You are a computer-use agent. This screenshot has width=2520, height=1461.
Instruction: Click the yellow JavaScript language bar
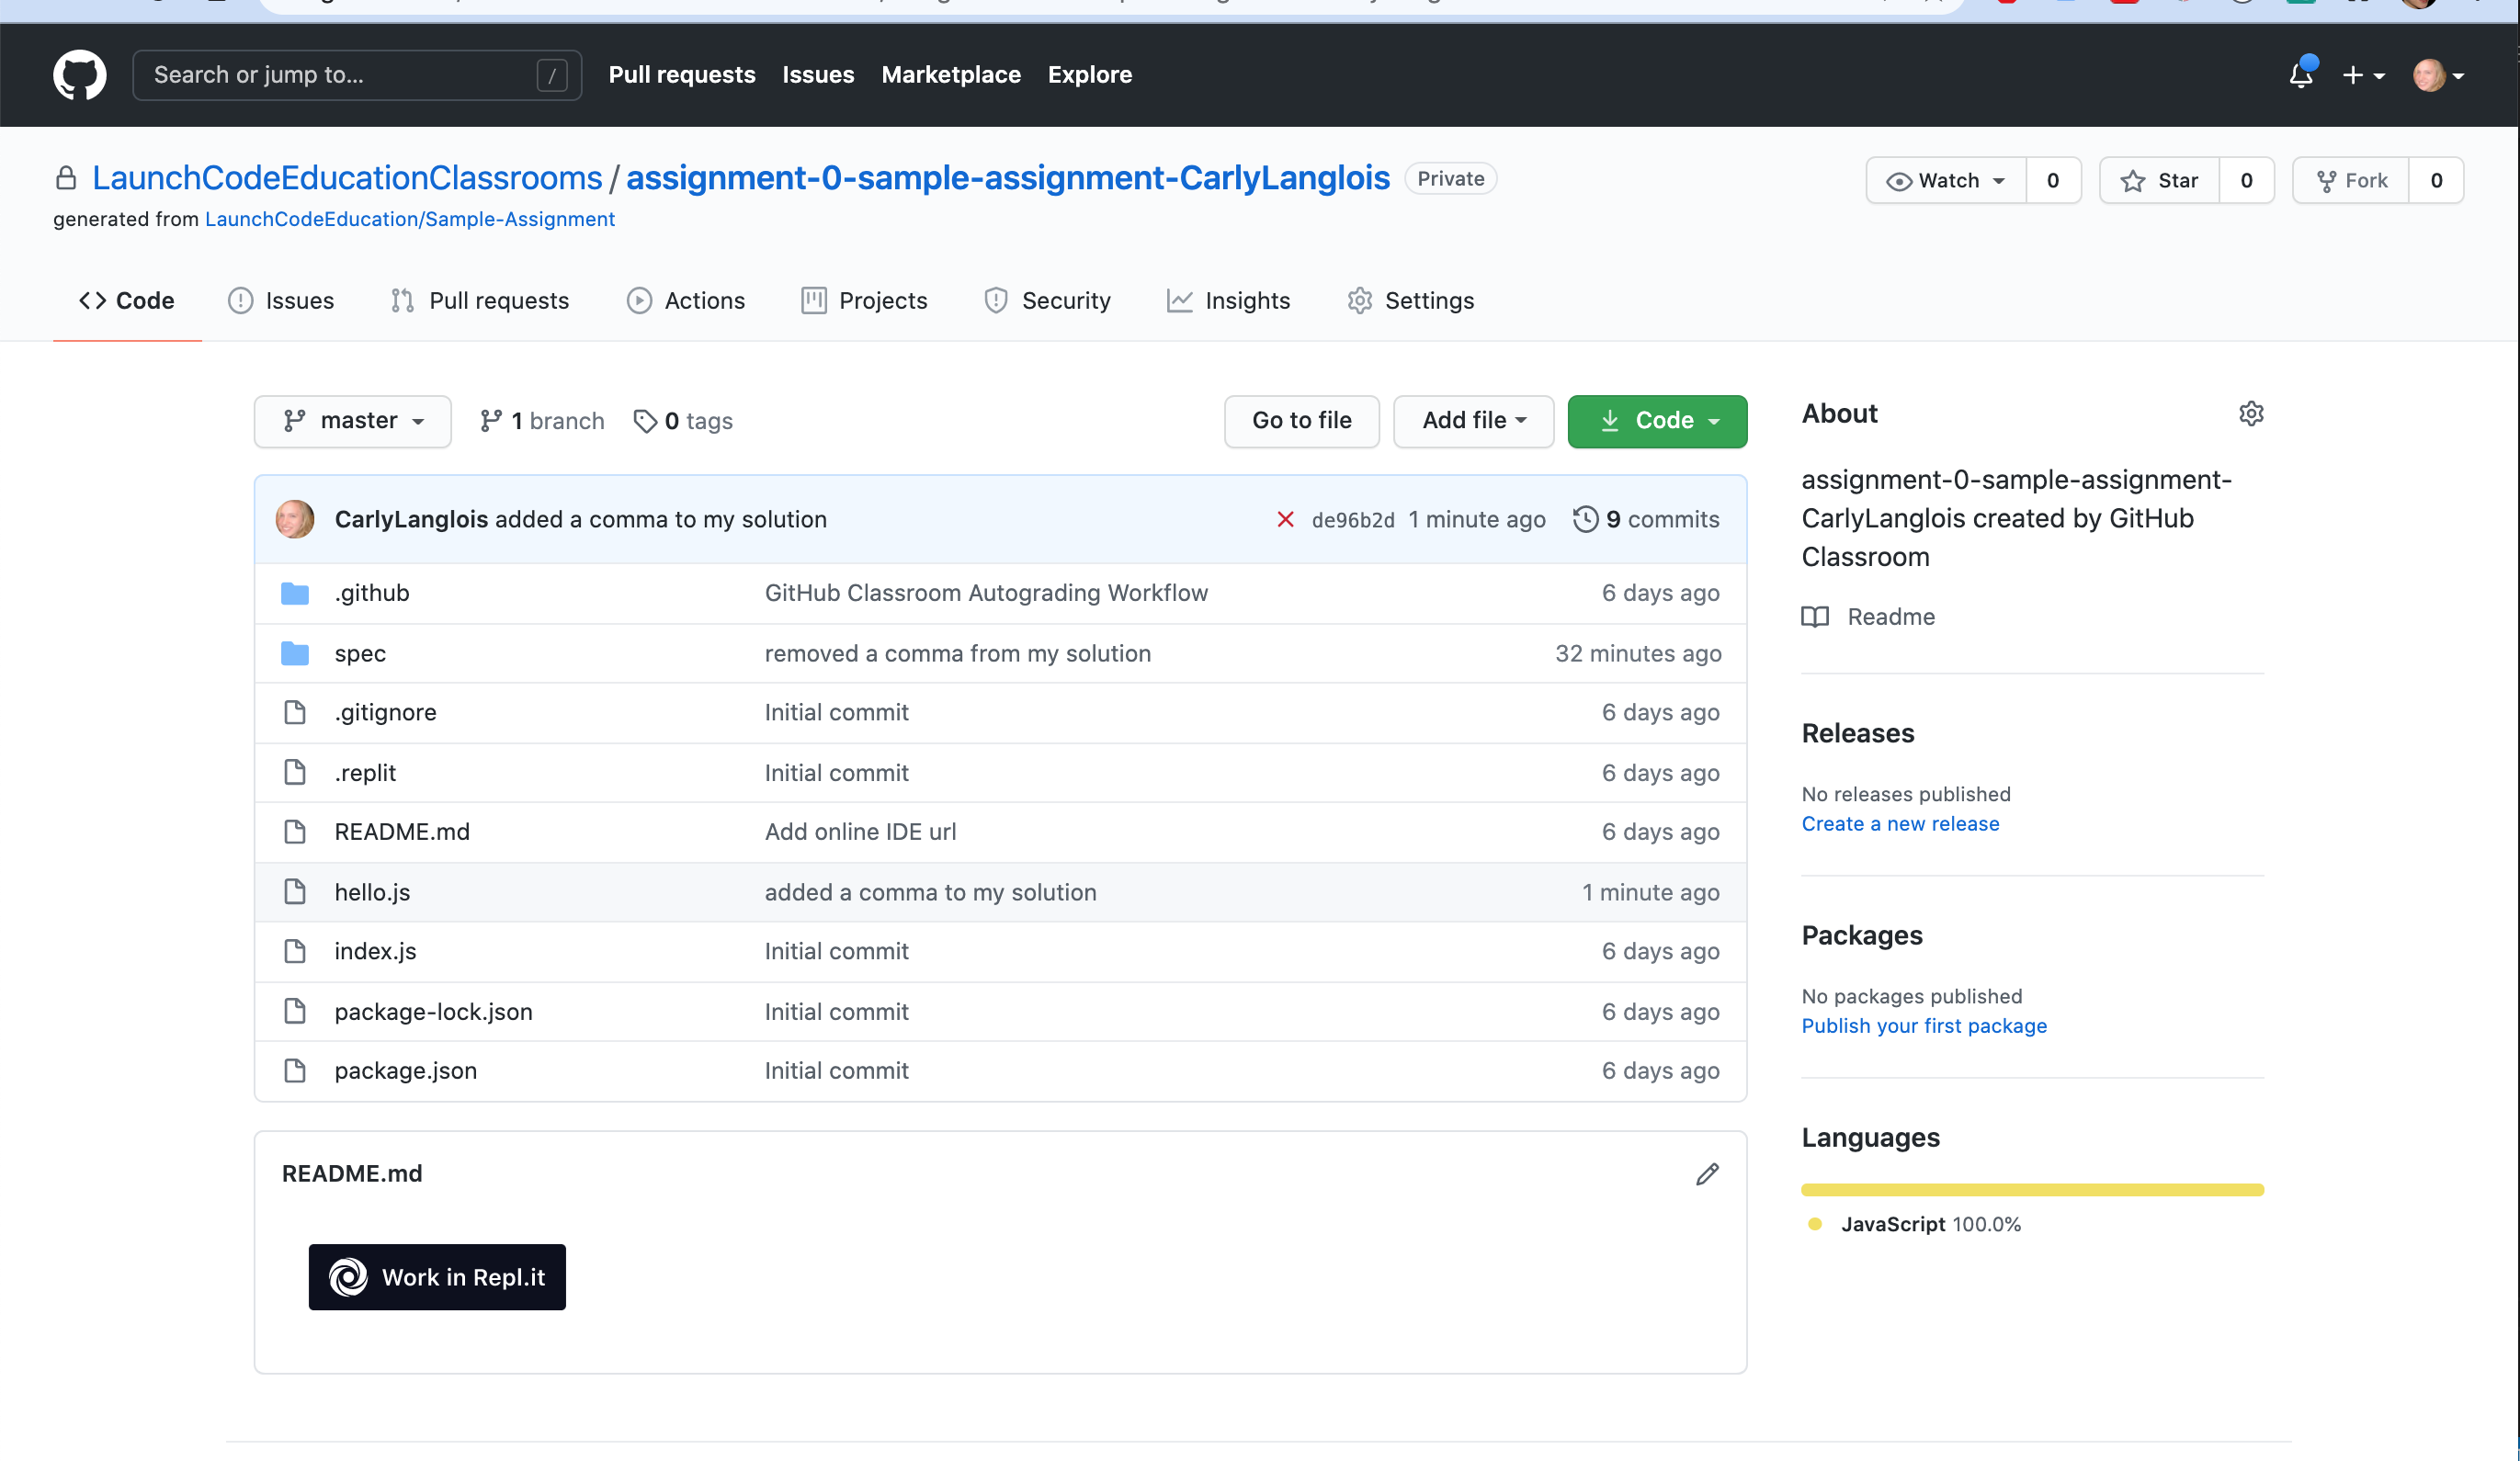click(x=2032, y=1190)
